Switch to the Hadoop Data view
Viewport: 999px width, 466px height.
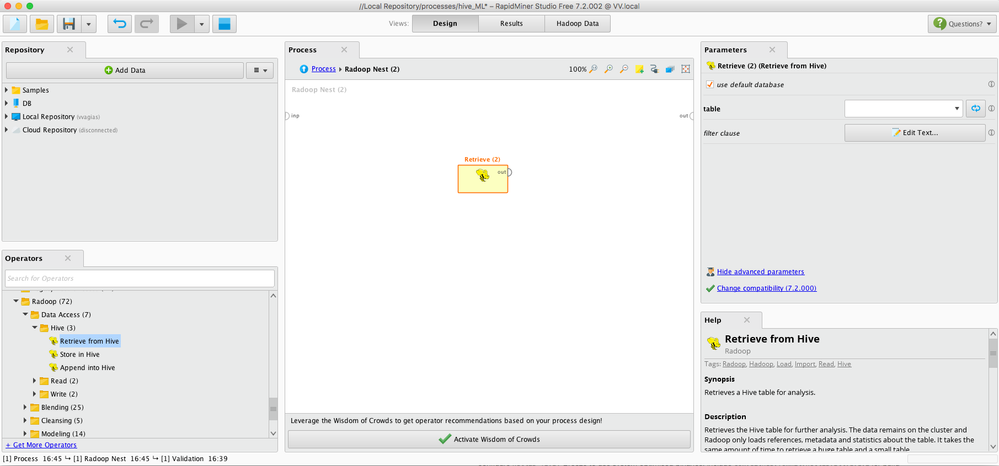[x=577, y=24]
